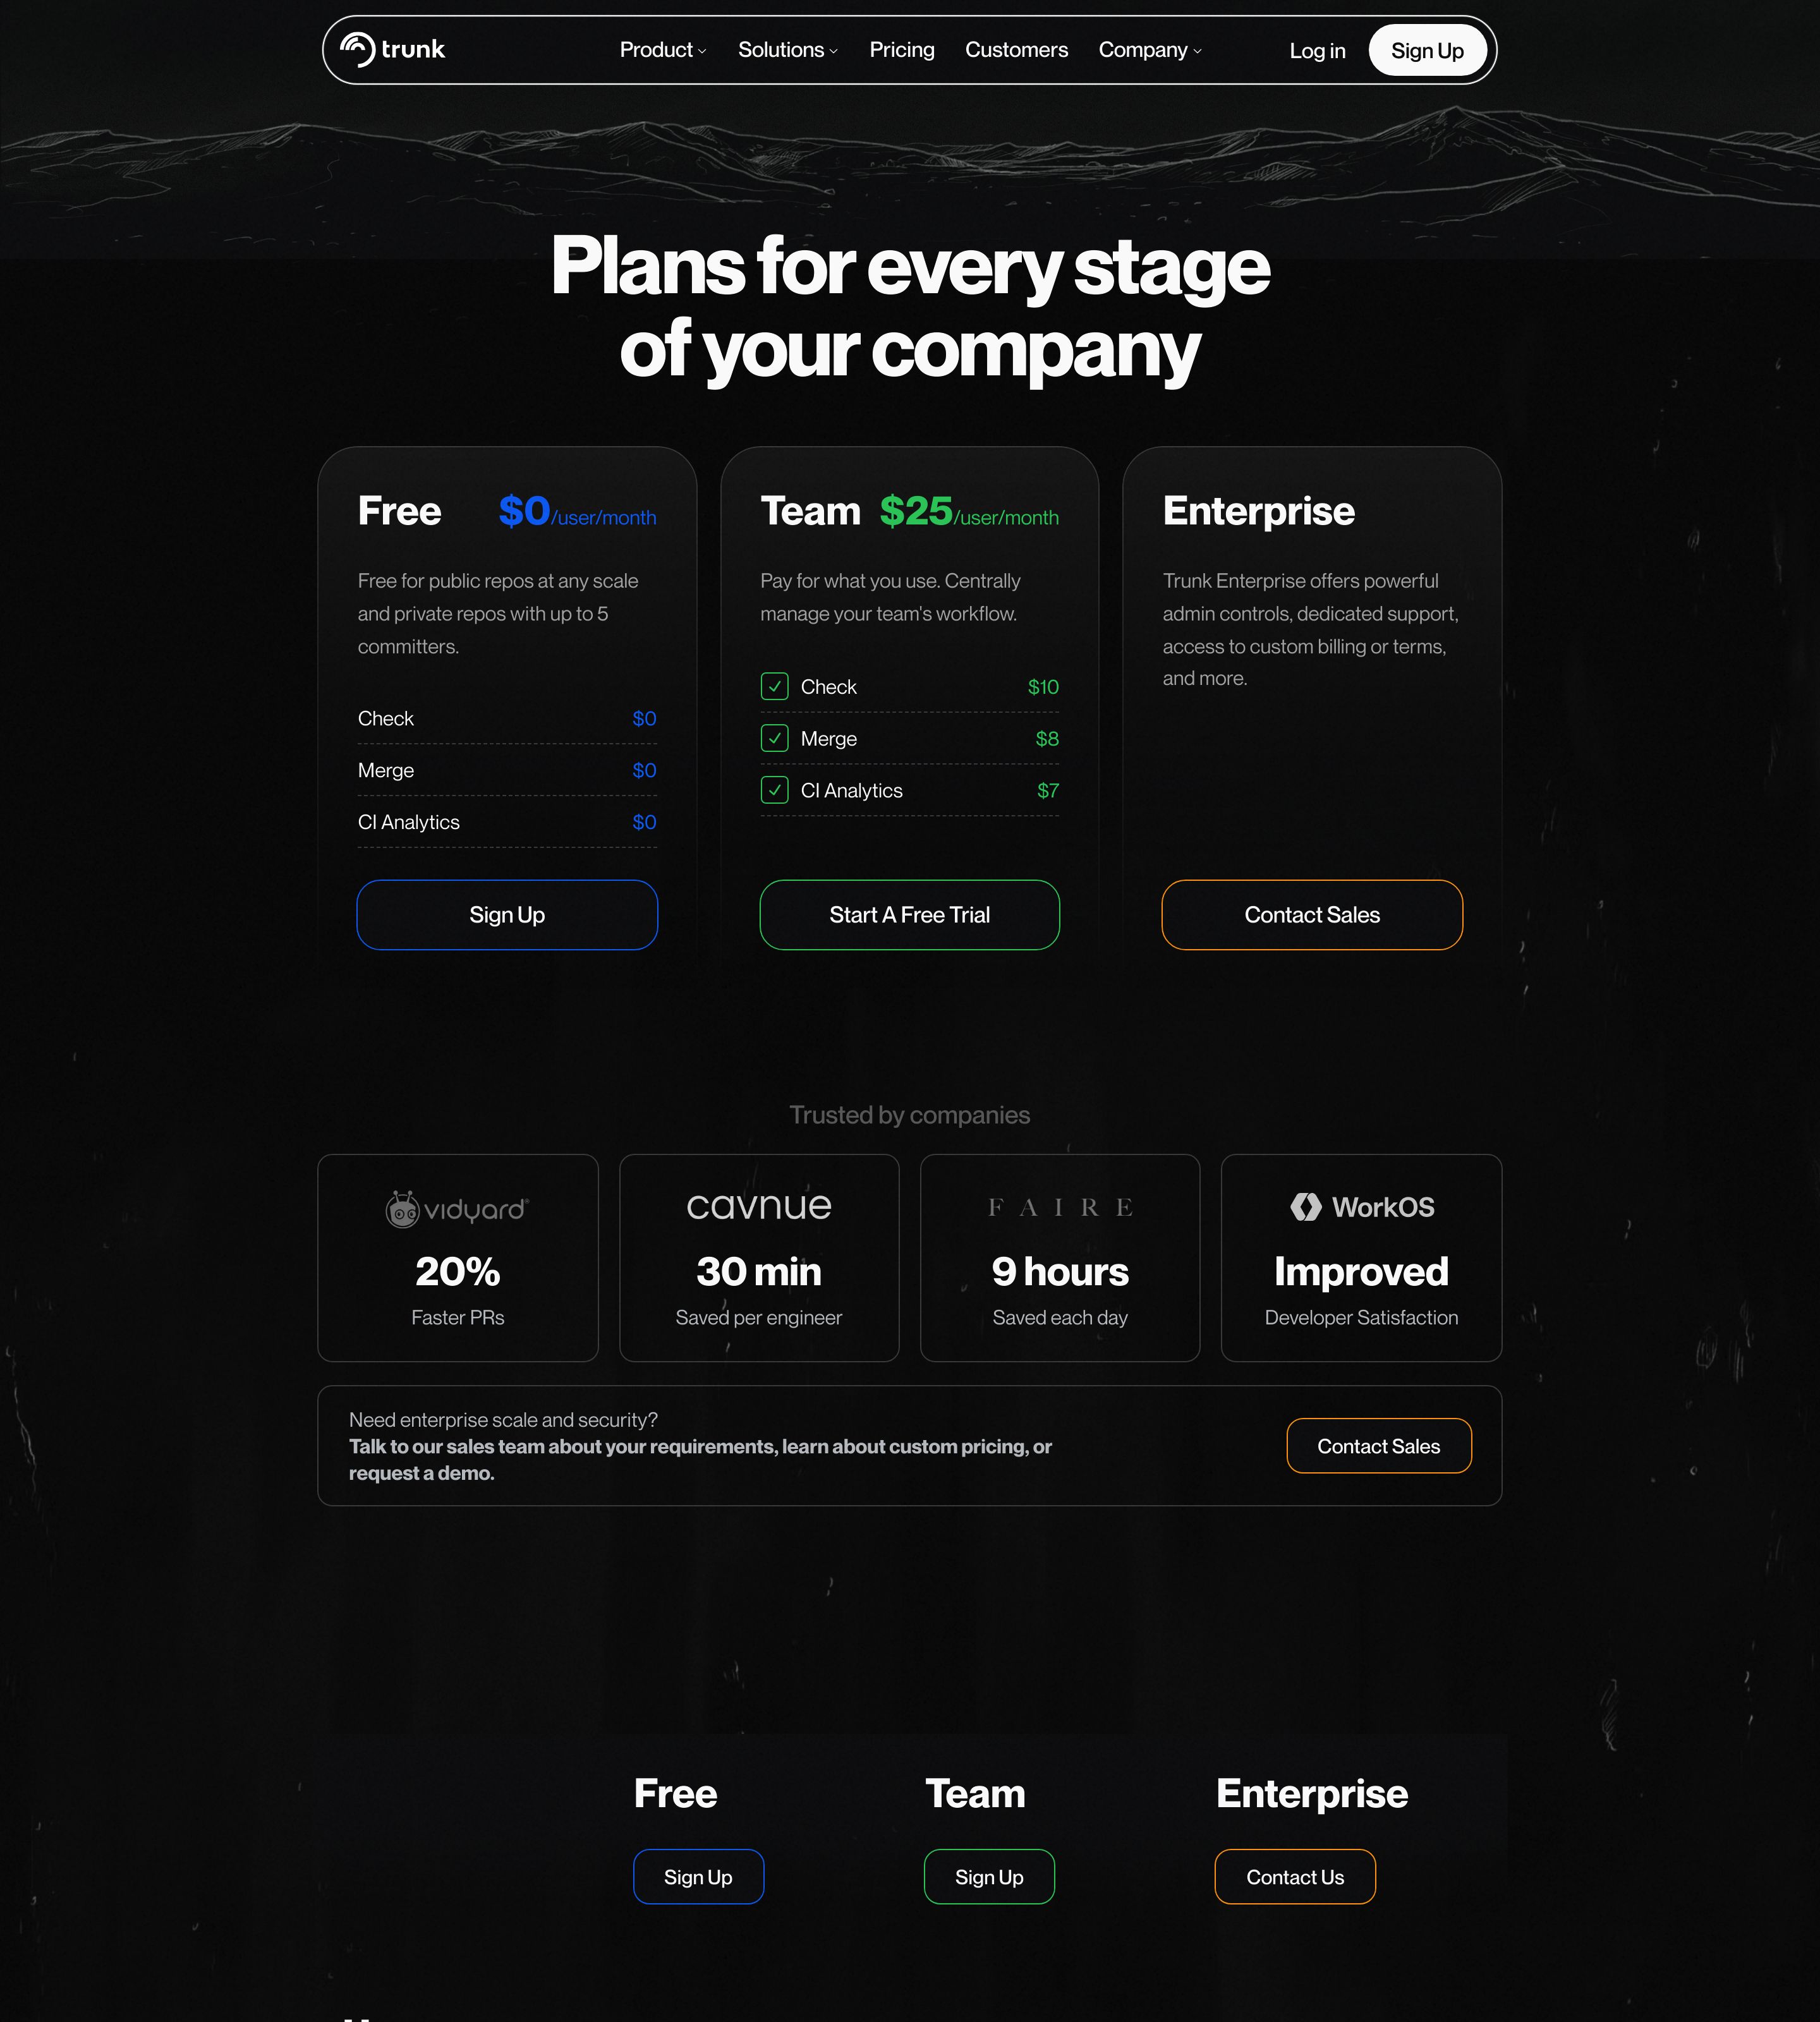Open the Solutions dropdown
This screenshot has width=1820, height=2022.
(x=788, y=50)
